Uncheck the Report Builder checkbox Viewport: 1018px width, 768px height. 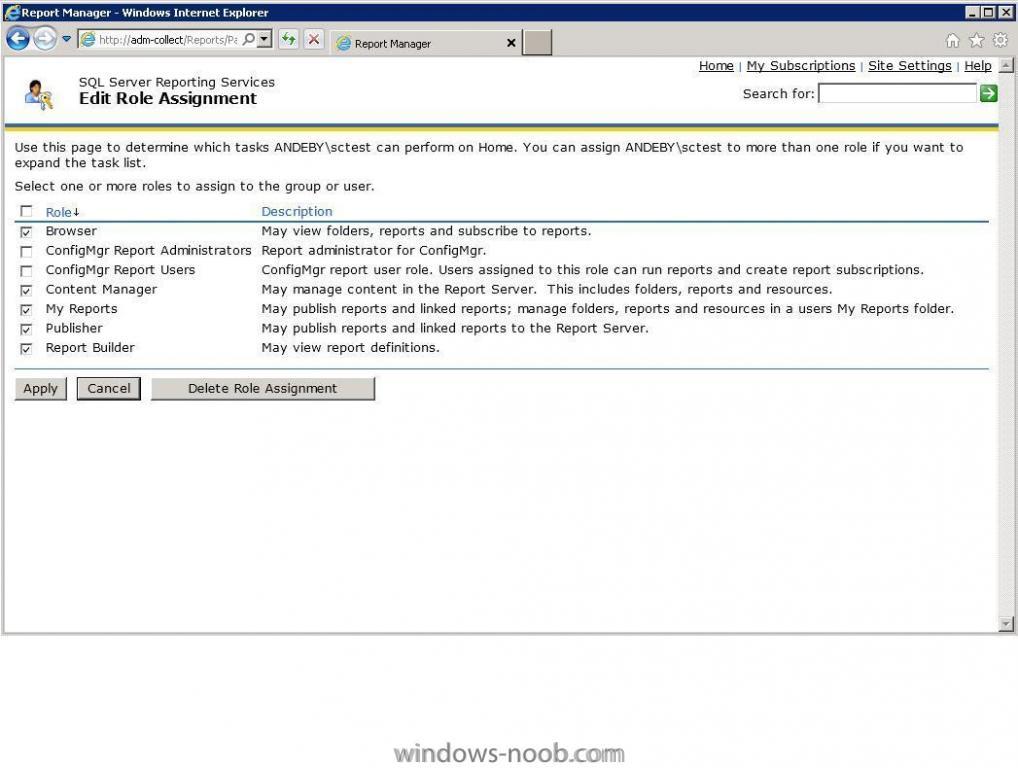[x=26, y=349]
